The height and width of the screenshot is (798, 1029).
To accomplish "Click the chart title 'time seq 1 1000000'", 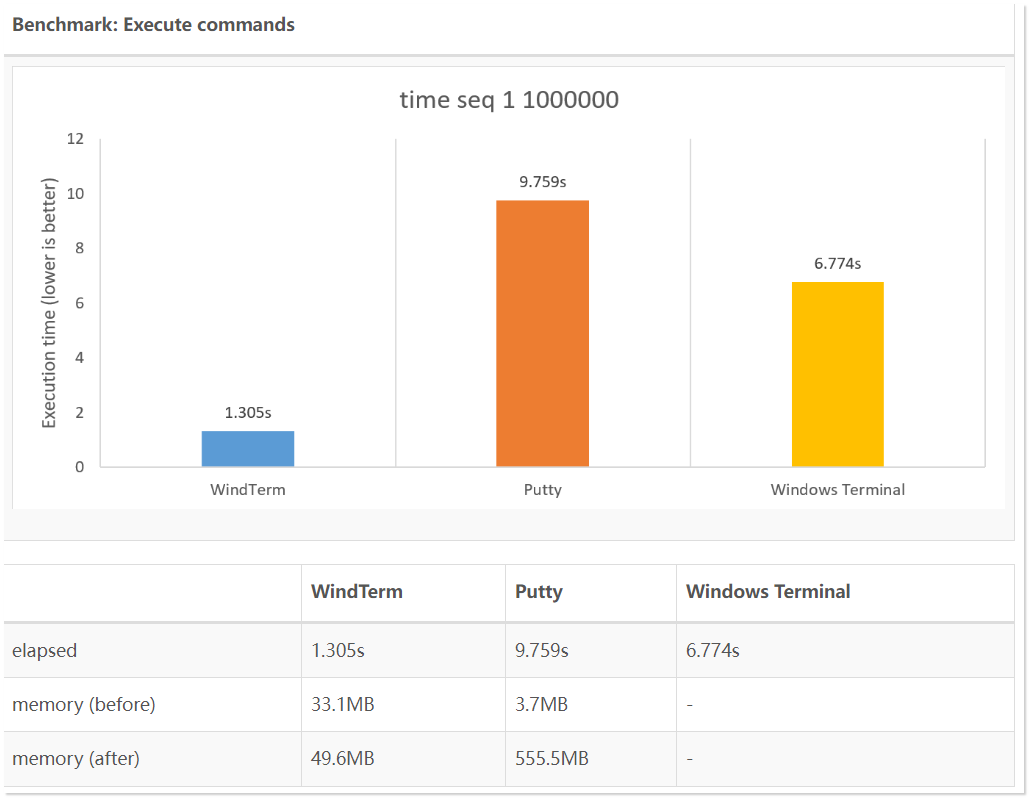I will pos(510,100).
